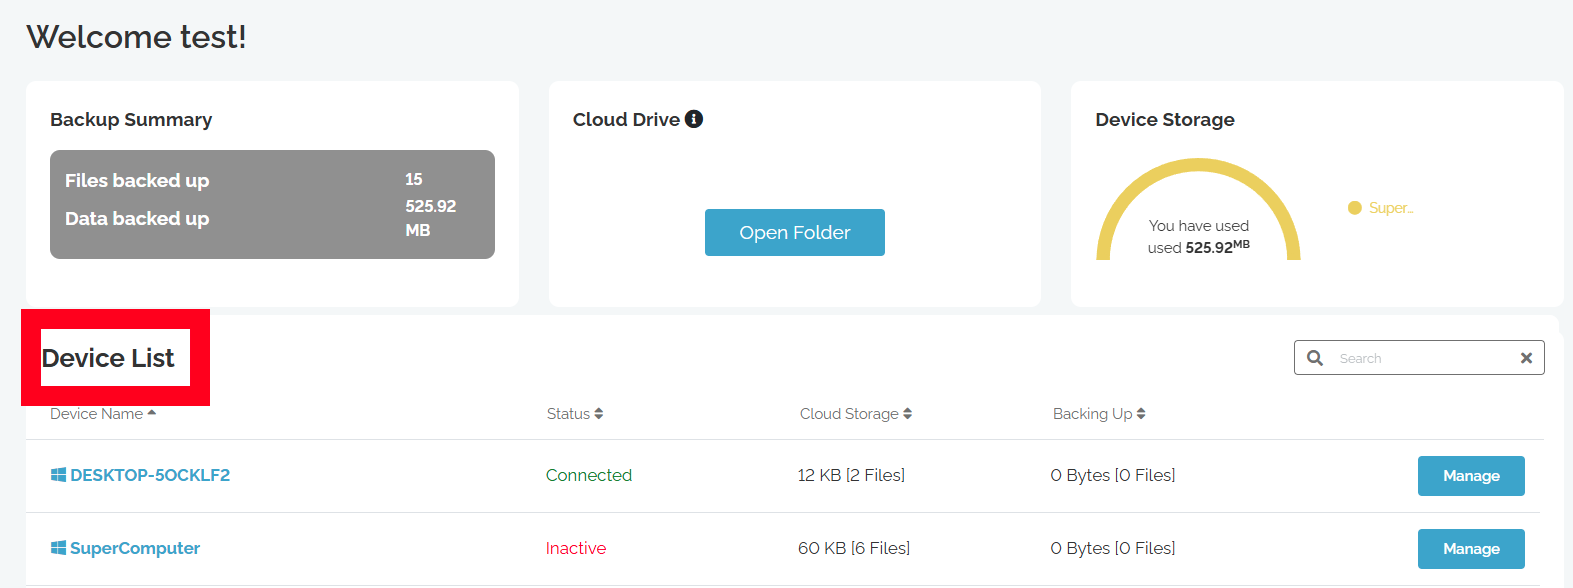Click the Backup Summary heading
This screenshot has height=588, width=1573.
click(131, 120)
